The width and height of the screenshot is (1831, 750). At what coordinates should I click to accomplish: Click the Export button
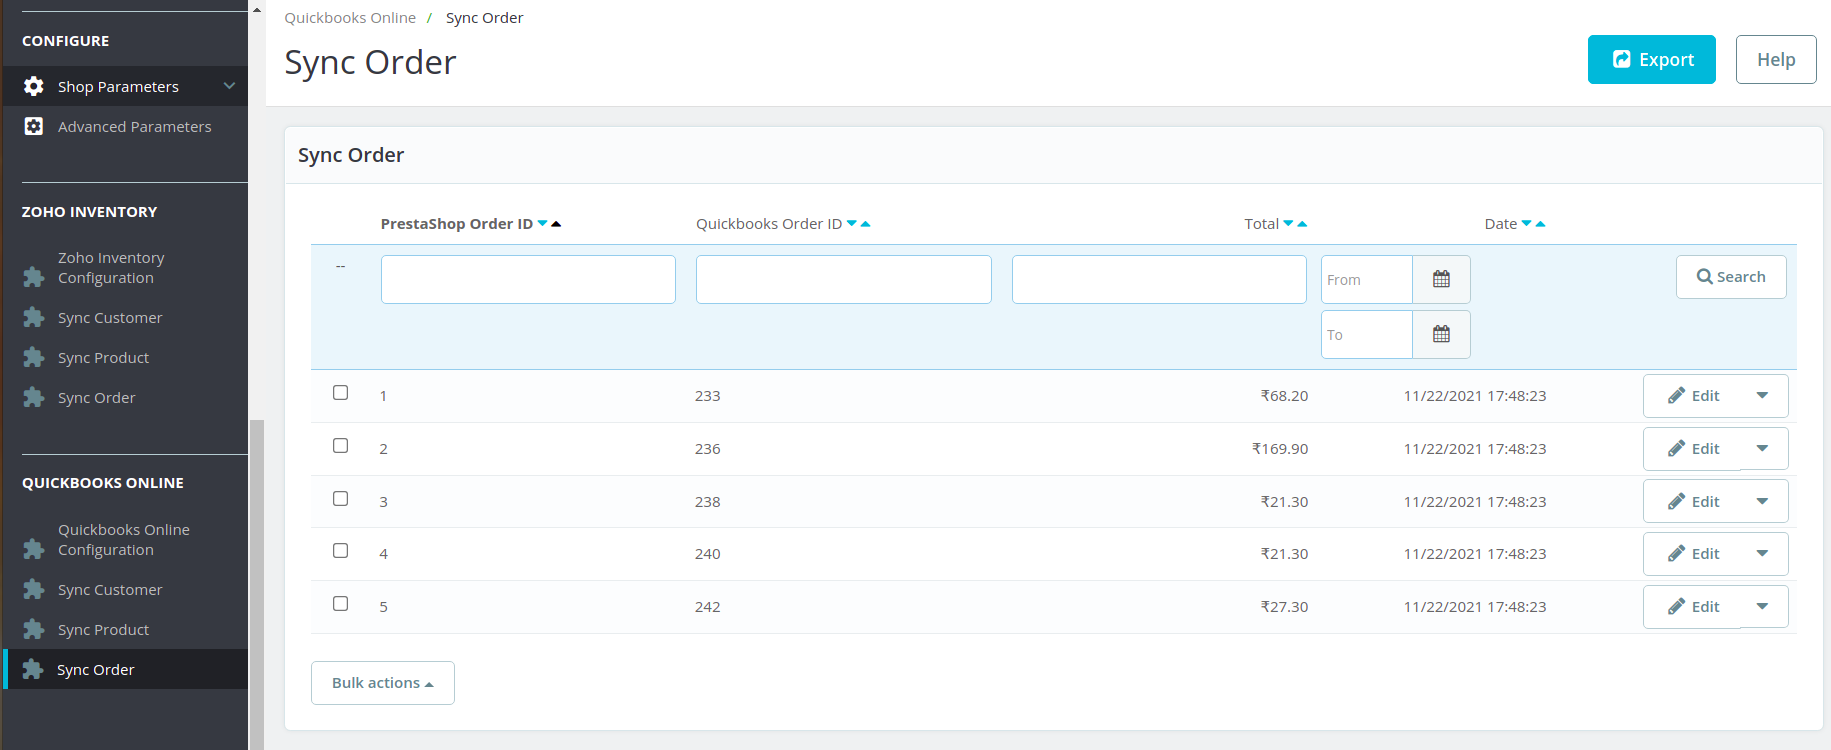(x=1652, y=60)
